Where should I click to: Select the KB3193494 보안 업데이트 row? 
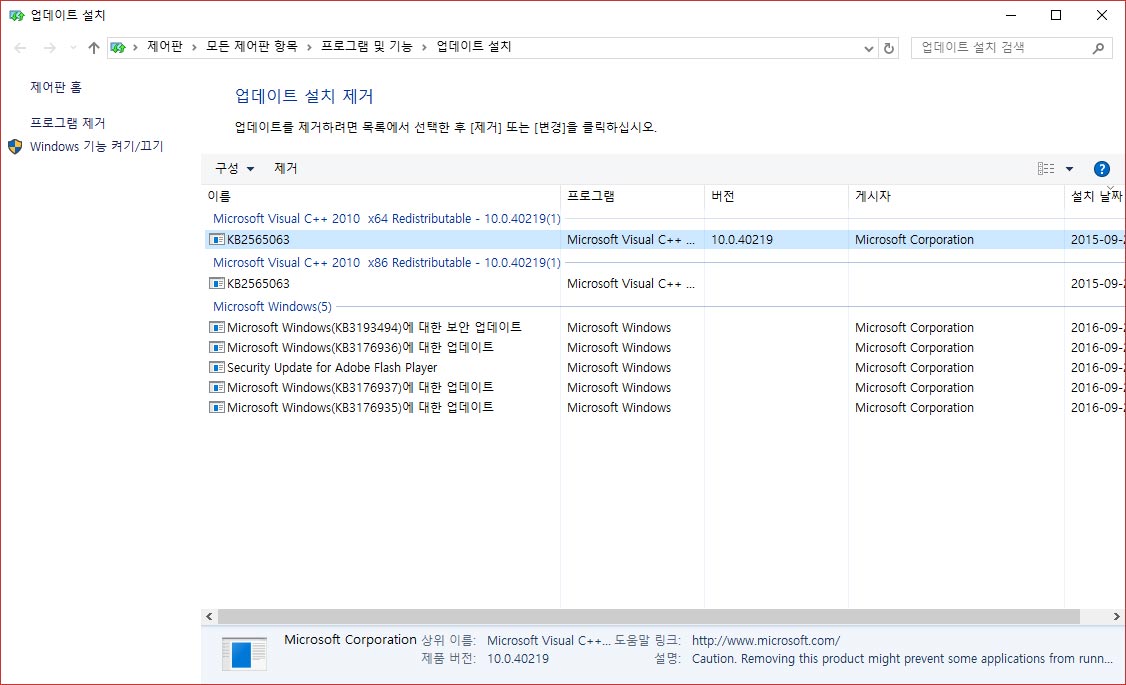click(664, 327)
